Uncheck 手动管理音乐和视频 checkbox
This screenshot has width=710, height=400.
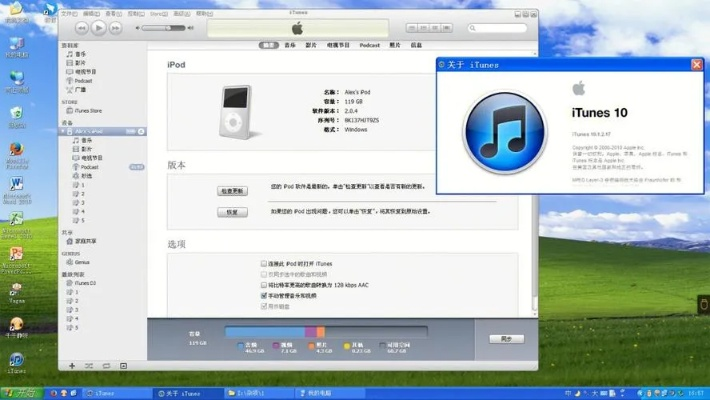[x=264, y=296]
